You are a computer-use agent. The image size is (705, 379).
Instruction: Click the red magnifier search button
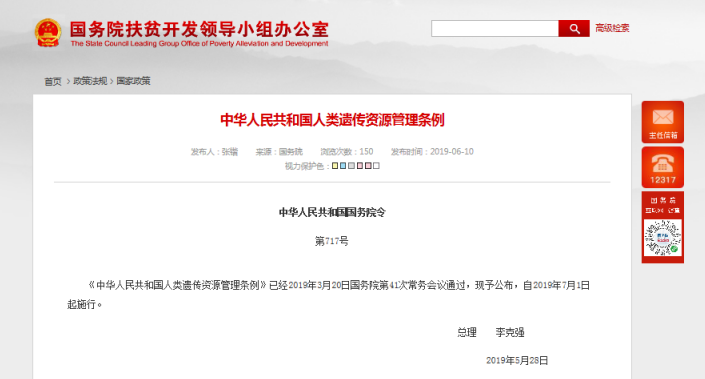tap(574, 29)
